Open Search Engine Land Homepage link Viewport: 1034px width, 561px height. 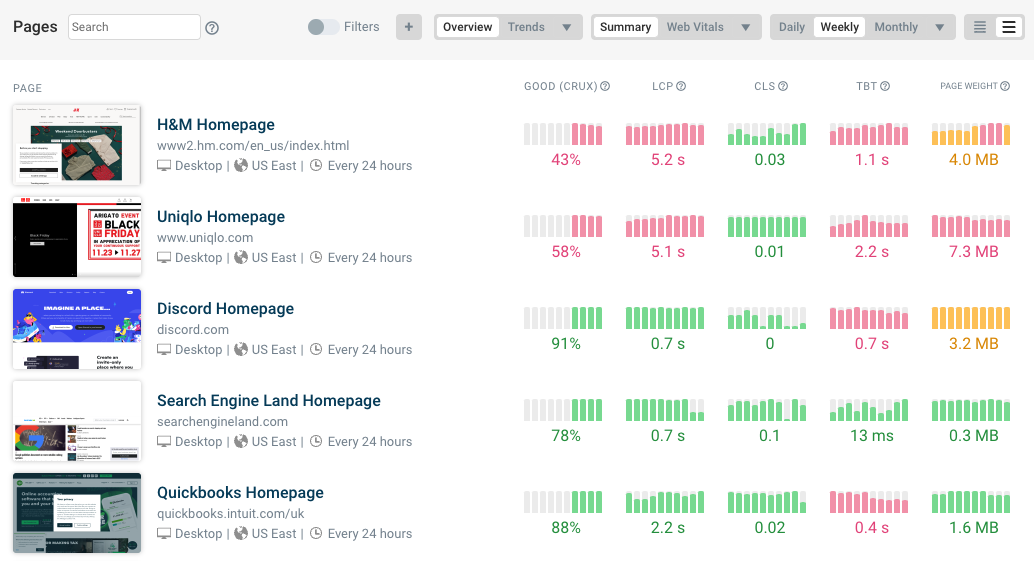(x=268, y=401)
